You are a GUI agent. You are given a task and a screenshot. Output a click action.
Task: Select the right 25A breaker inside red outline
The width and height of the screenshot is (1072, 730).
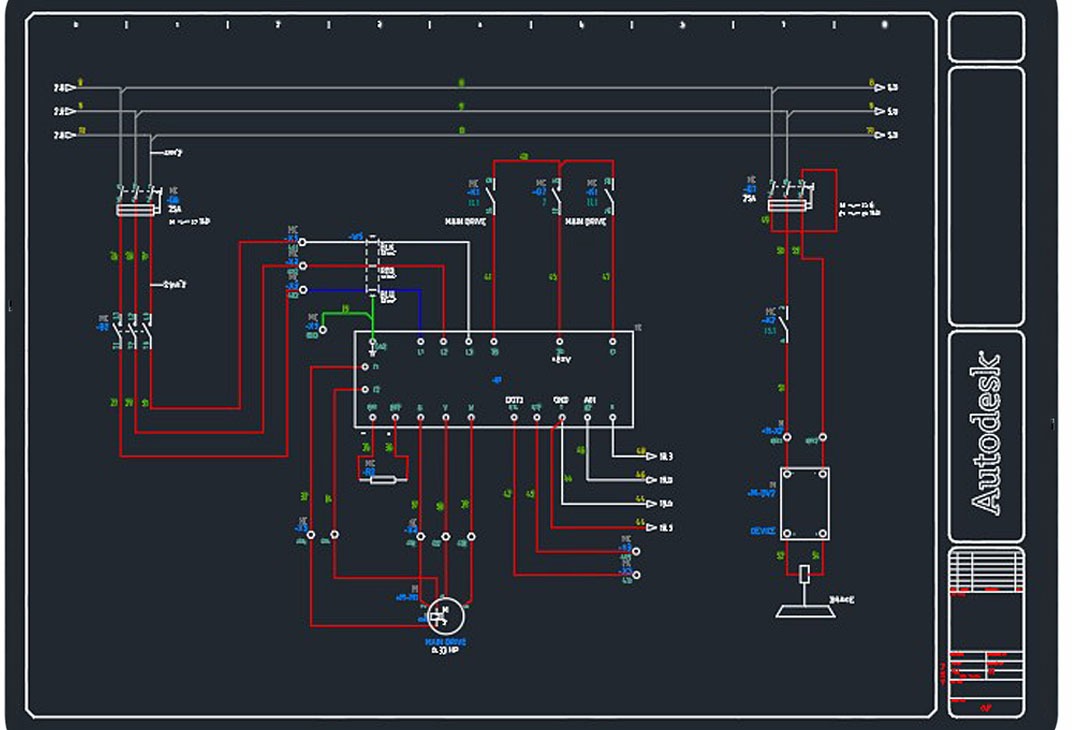coord(790,198)
